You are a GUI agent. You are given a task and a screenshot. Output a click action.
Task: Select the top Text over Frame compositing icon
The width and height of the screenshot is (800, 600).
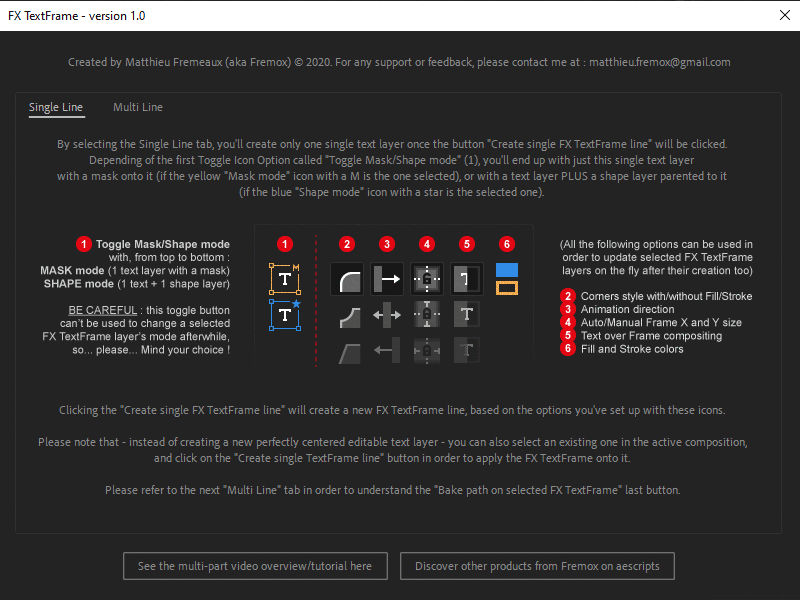[x=467, y=279]
